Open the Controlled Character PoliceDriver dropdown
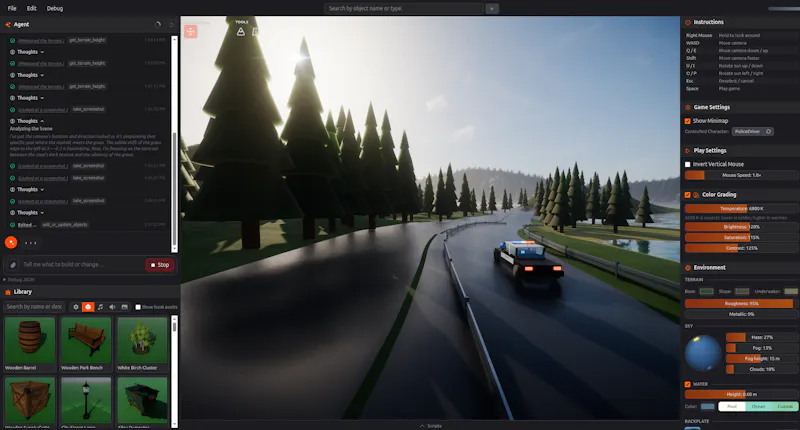Screen dimensions: 800x430 [753, 132]
